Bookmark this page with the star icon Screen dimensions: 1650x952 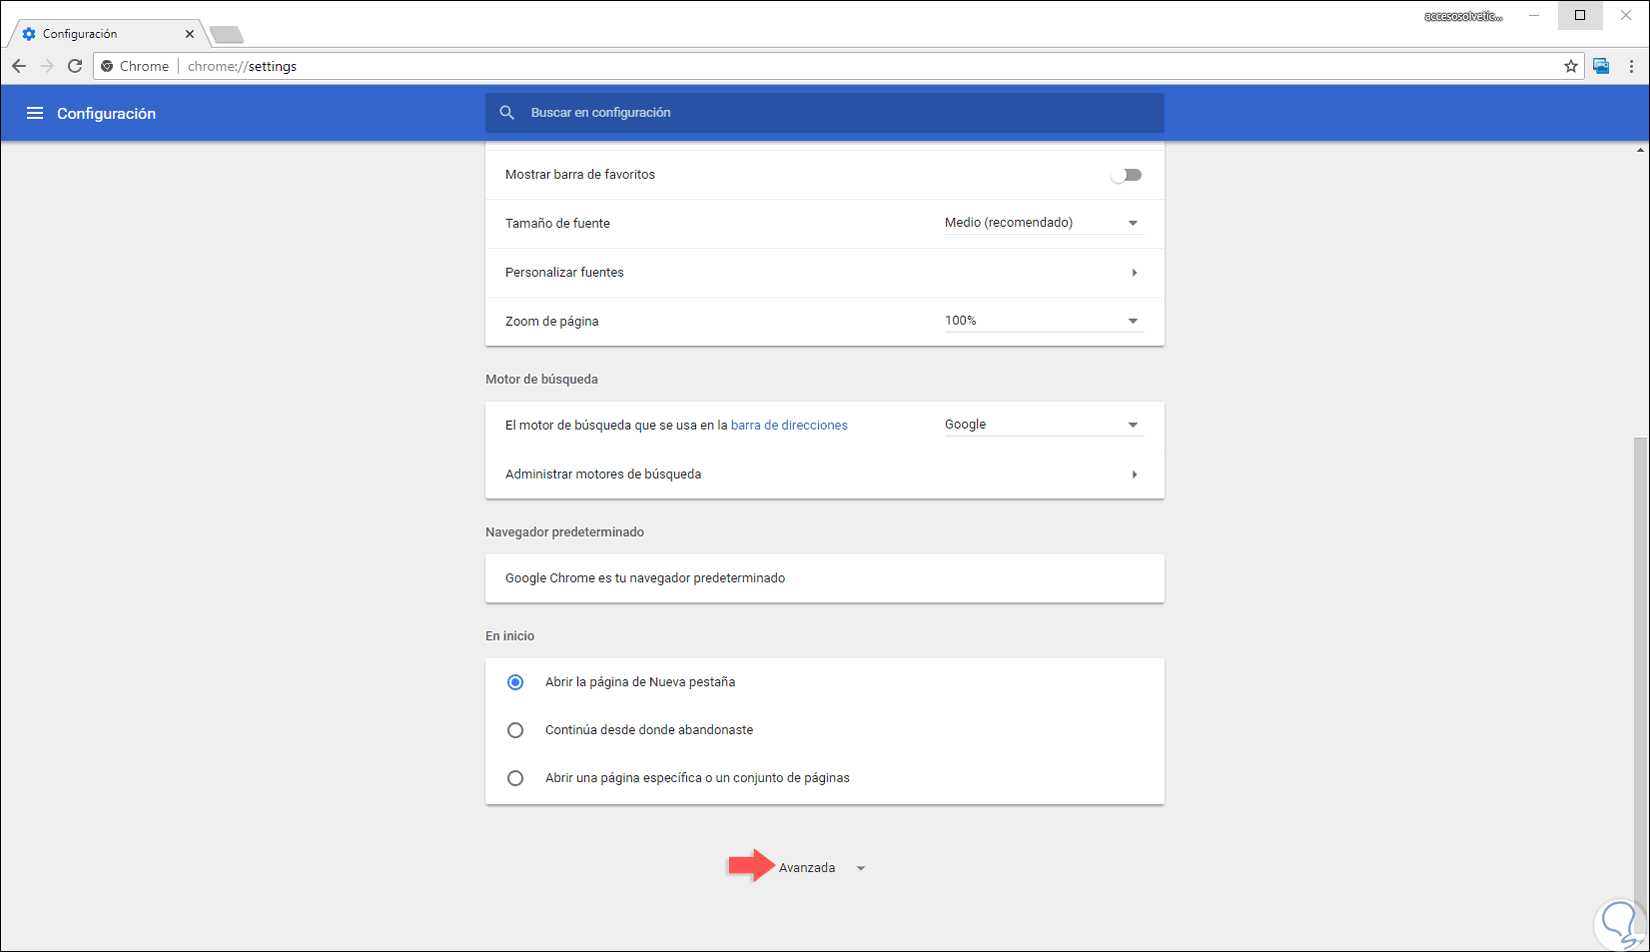[1571, 66]
